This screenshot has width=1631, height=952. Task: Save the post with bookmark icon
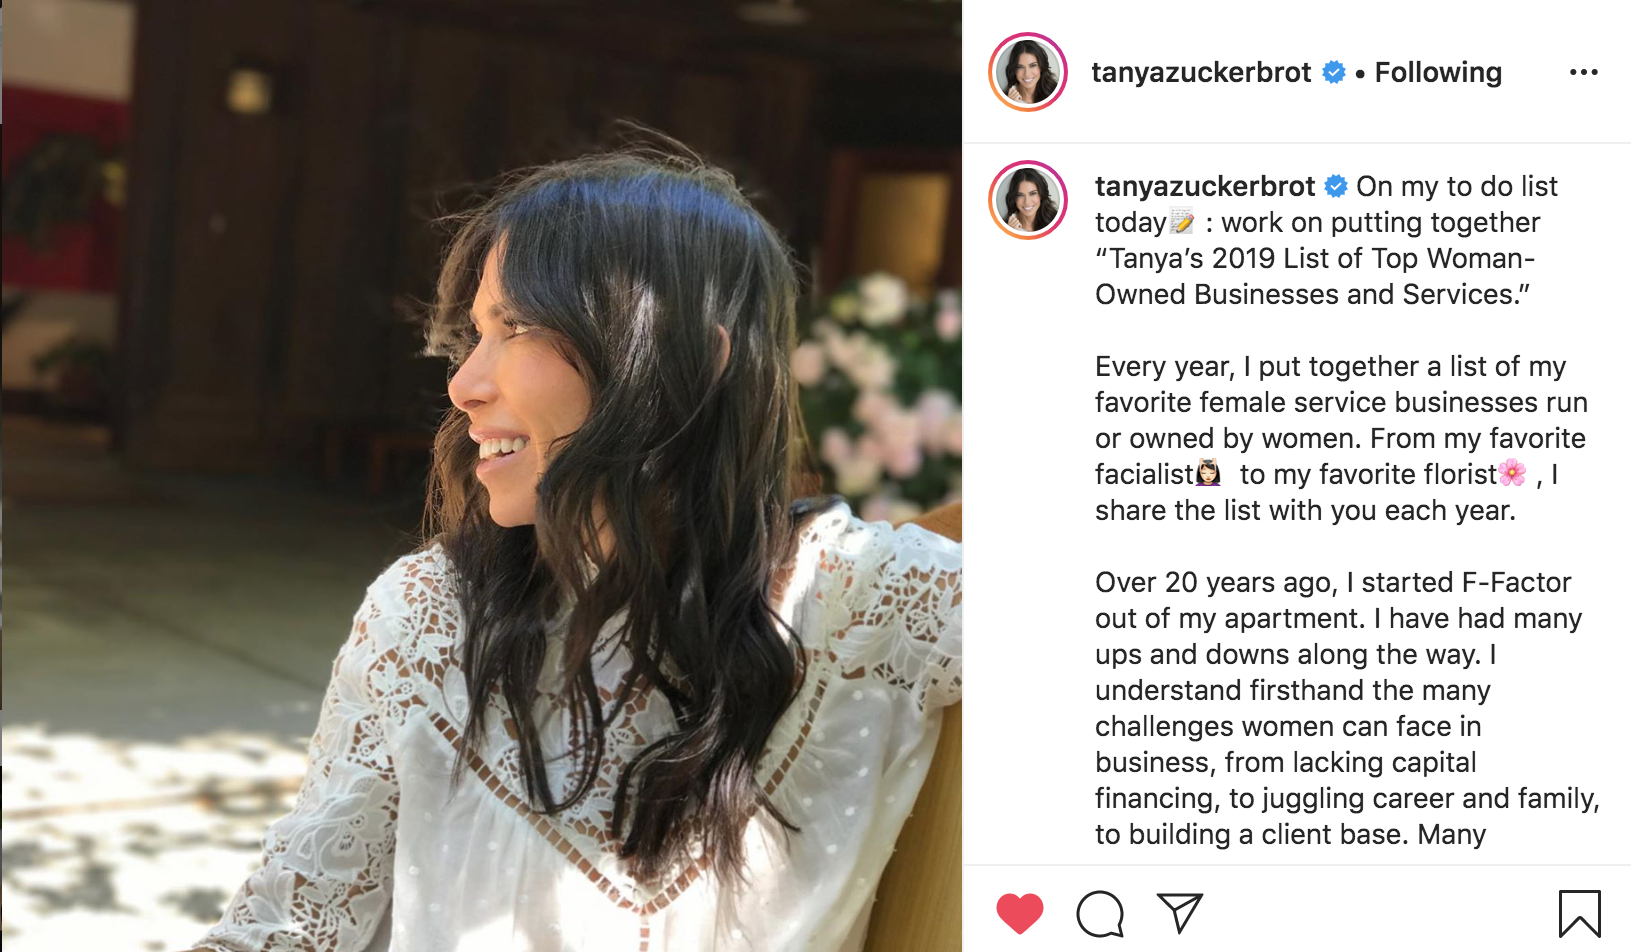[1579, 913]
